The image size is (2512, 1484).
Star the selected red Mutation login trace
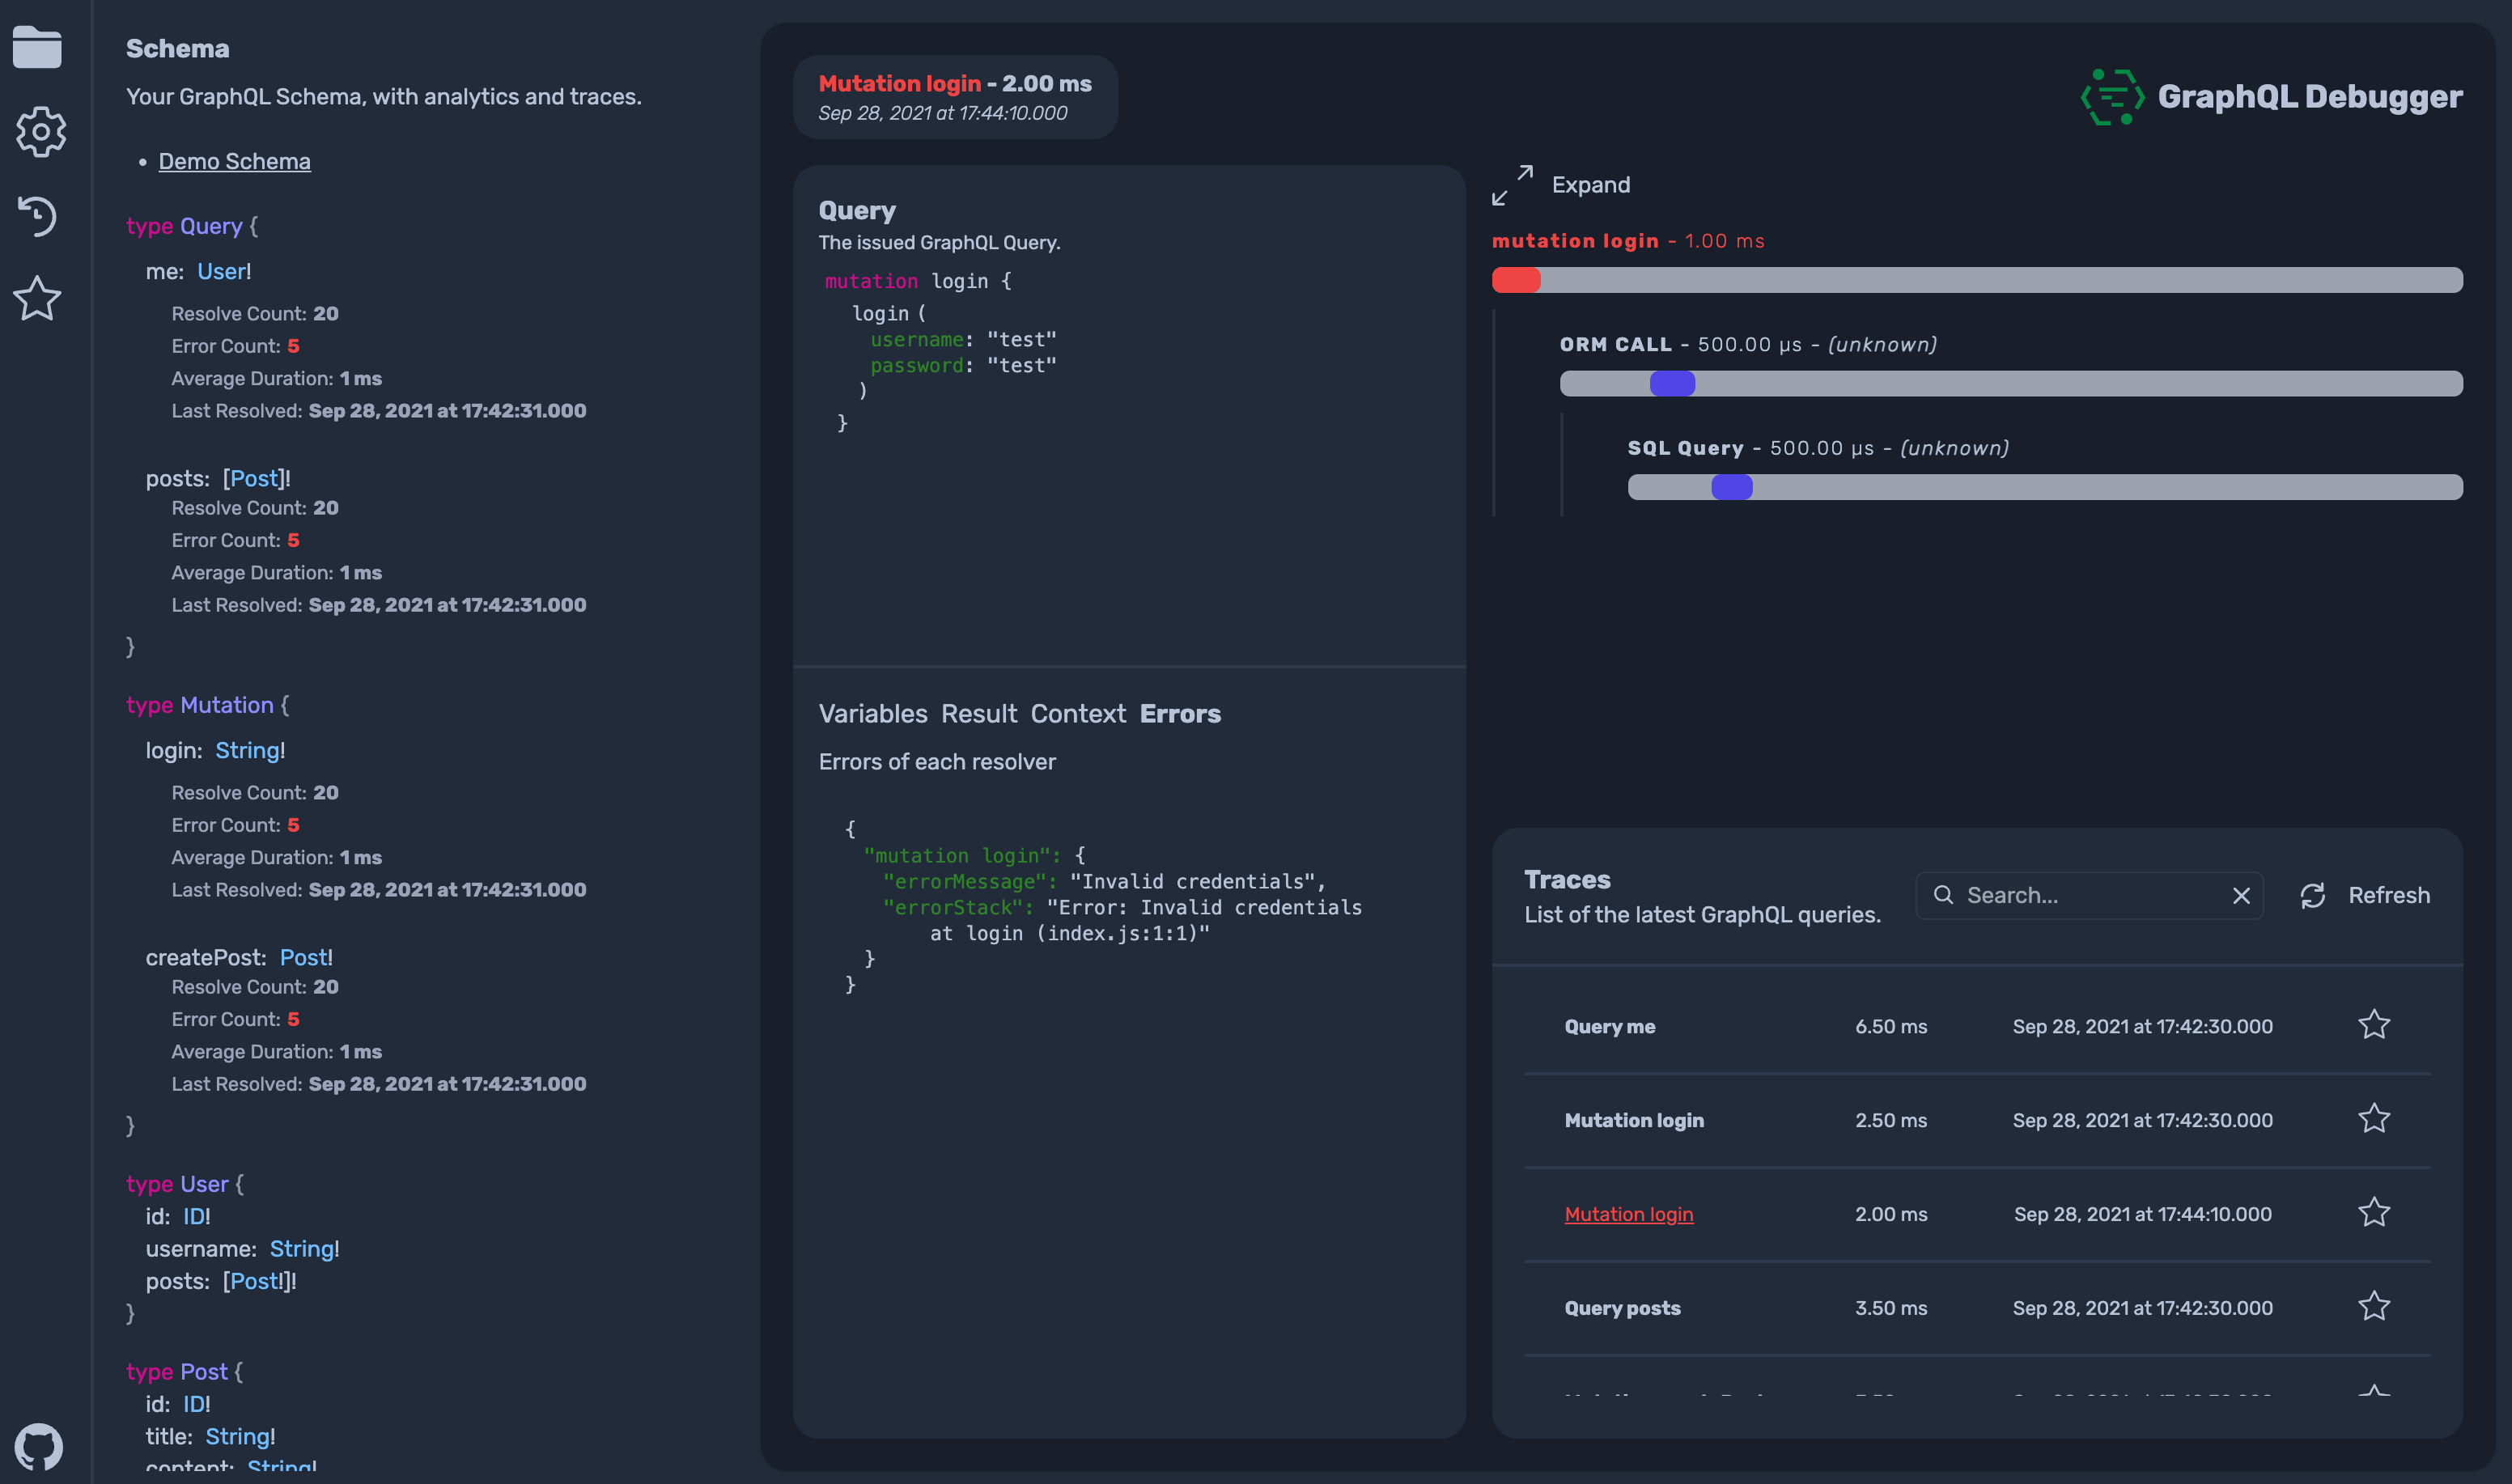click(2374, 1213)
